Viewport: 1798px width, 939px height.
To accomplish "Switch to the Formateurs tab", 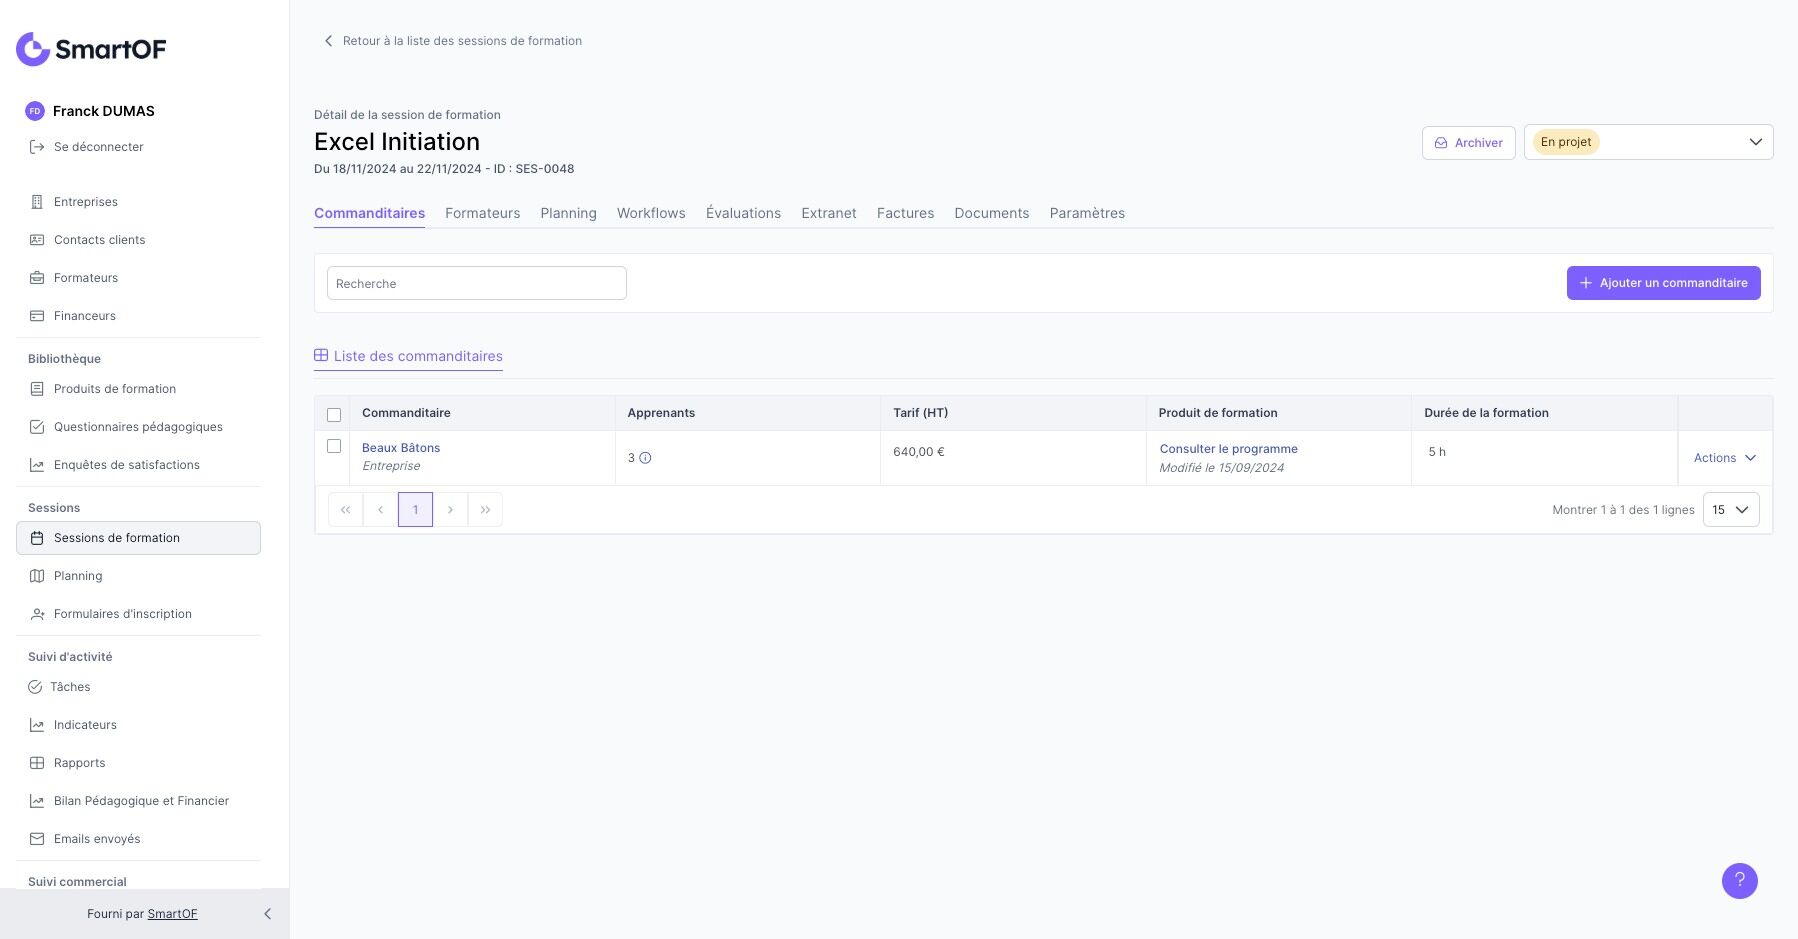I will [x=482, y=213].
